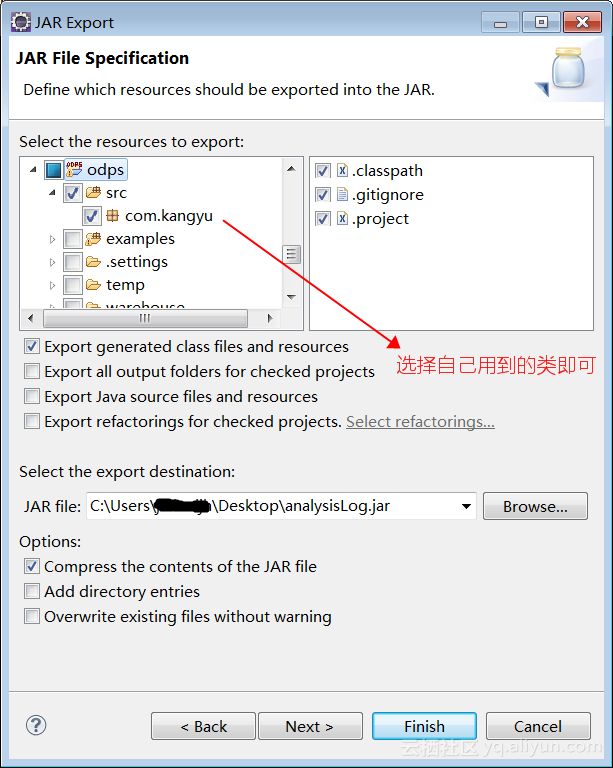Click the src source folder icon
Viewport: 613px width, 768px height.
point(93,192)
